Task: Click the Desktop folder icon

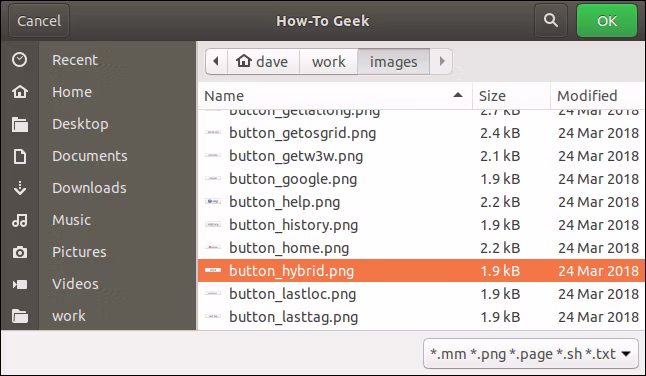Action: 20,124
